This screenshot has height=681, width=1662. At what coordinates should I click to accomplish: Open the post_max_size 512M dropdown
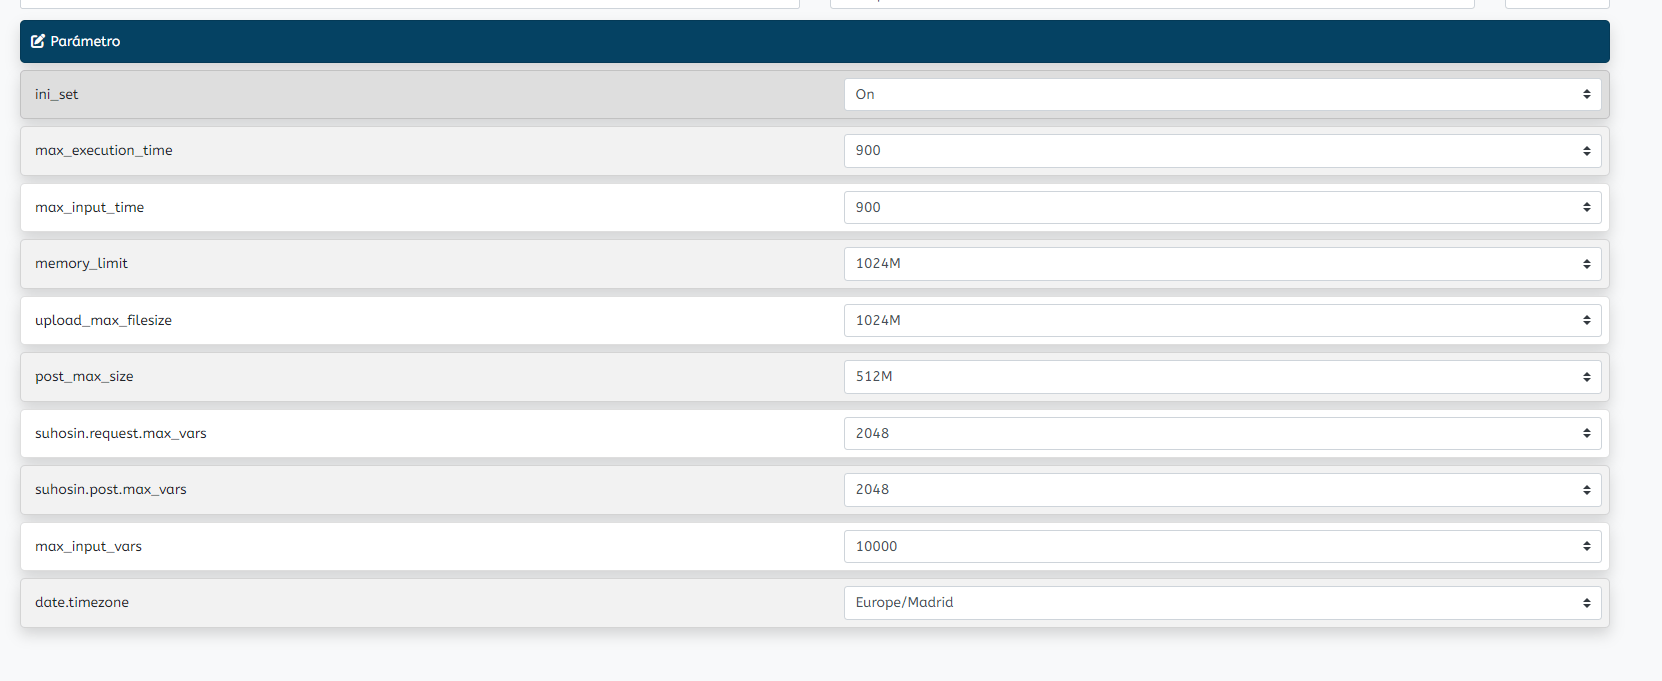tap(1222, 377)
